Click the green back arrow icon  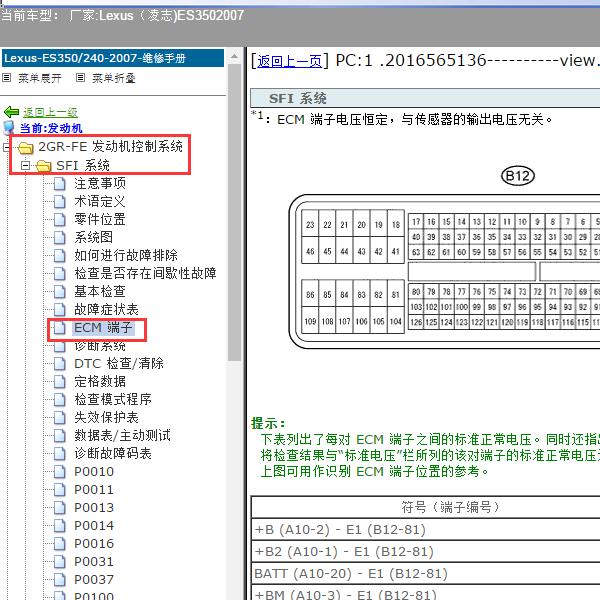[11, 112]
